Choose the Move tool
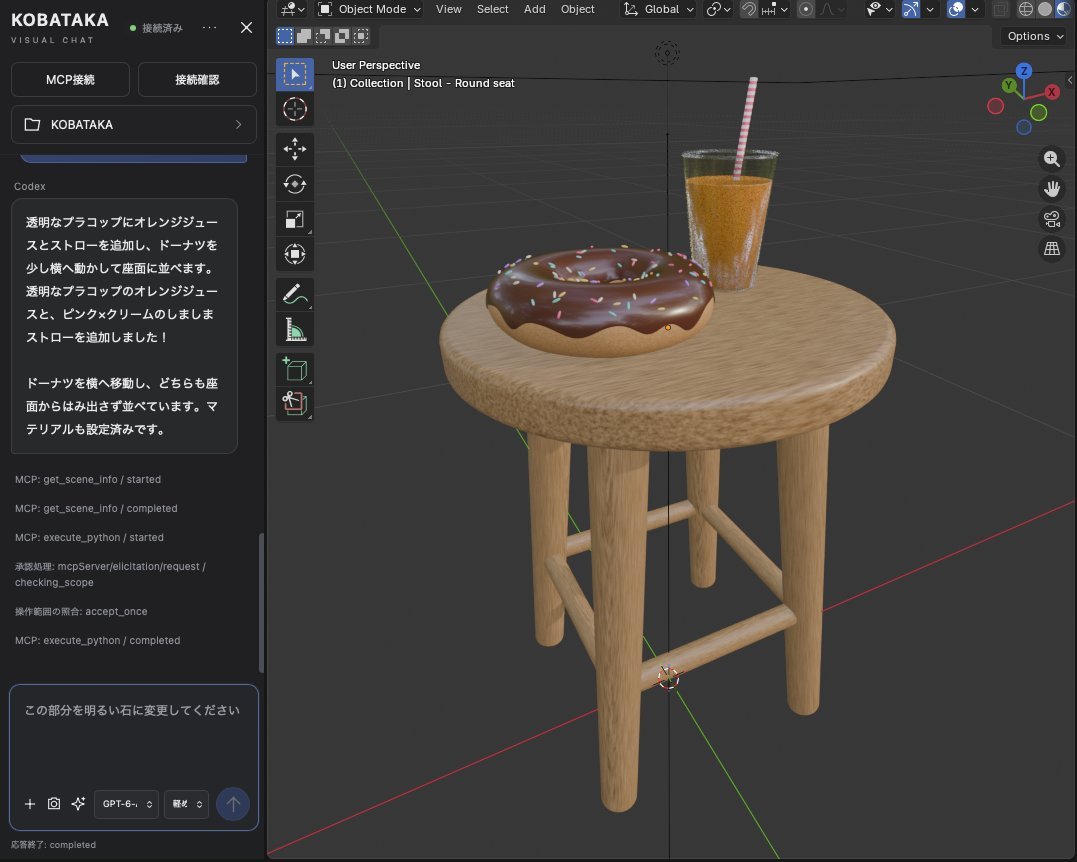This screenshot has height=862, width=1077. [x=295, y=149]
